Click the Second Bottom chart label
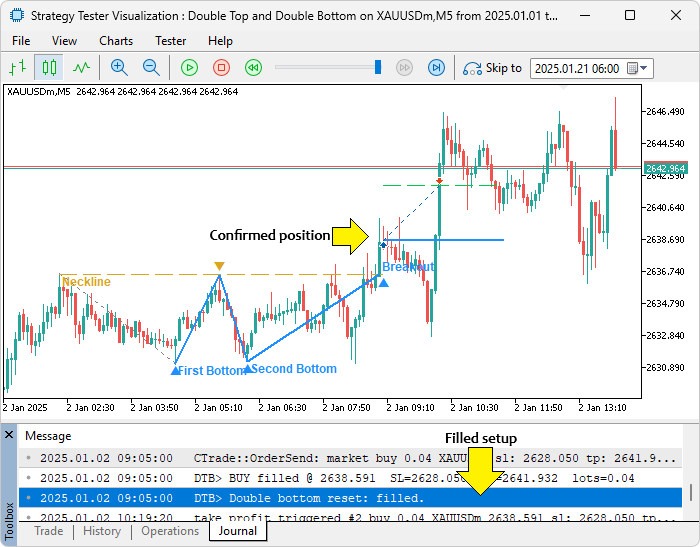Image resolution: width=700 pixels, height=547 pixels. [x=294, y=369]
